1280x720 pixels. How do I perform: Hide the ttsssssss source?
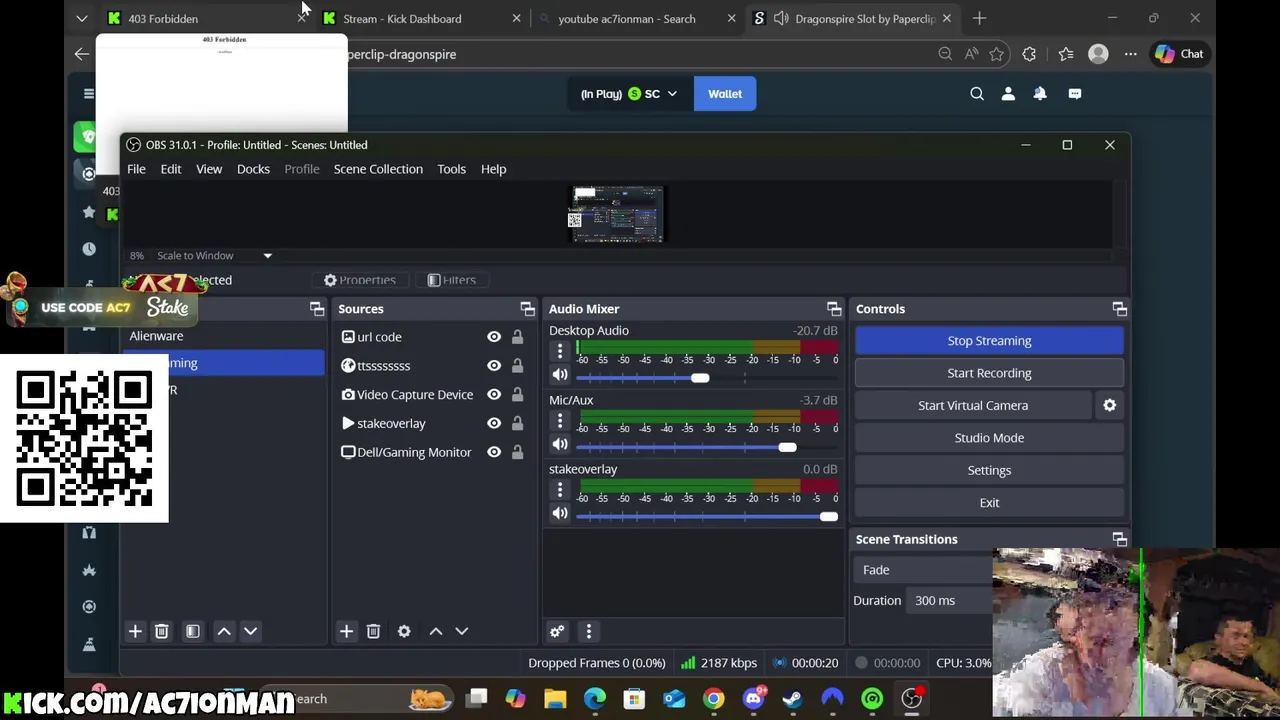point(494,366)
